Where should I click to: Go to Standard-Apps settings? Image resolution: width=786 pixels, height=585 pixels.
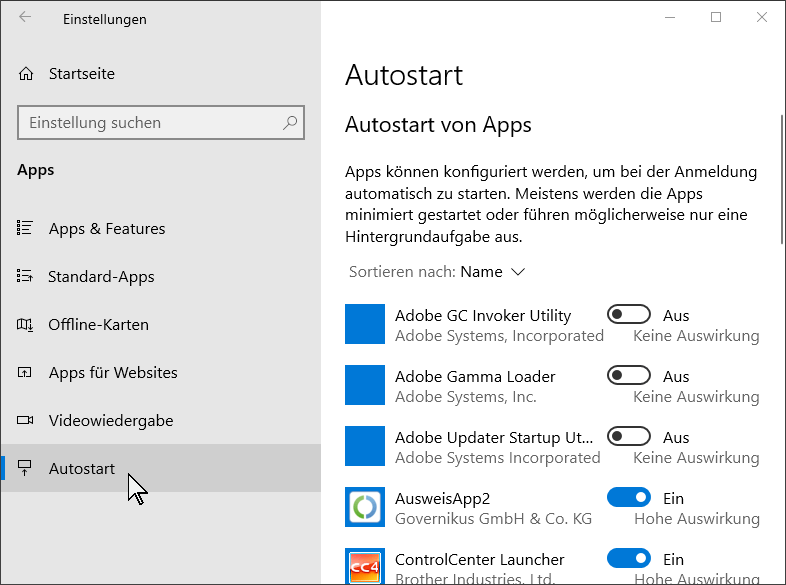point(161,277)
